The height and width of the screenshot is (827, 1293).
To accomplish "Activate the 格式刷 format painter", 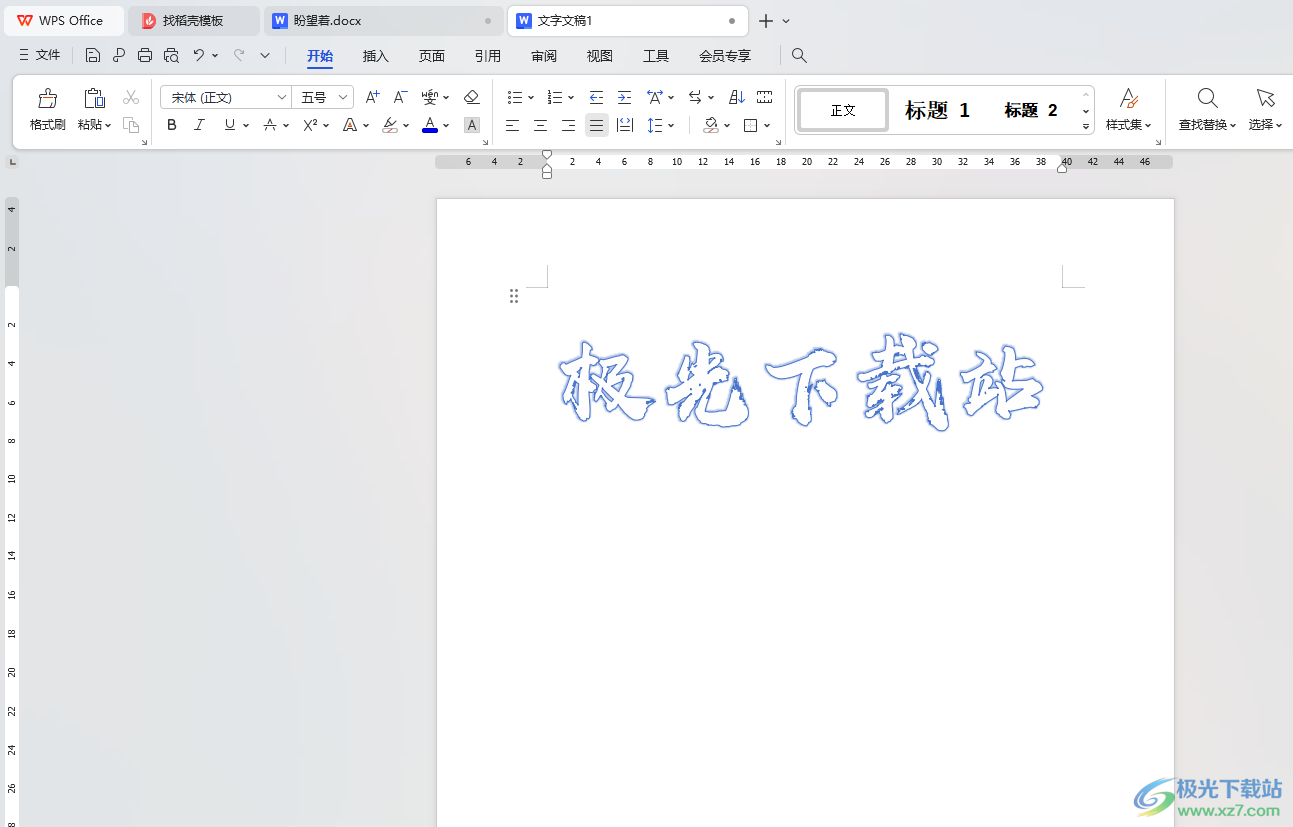I will pyautogui.click(x=48, y=110).
